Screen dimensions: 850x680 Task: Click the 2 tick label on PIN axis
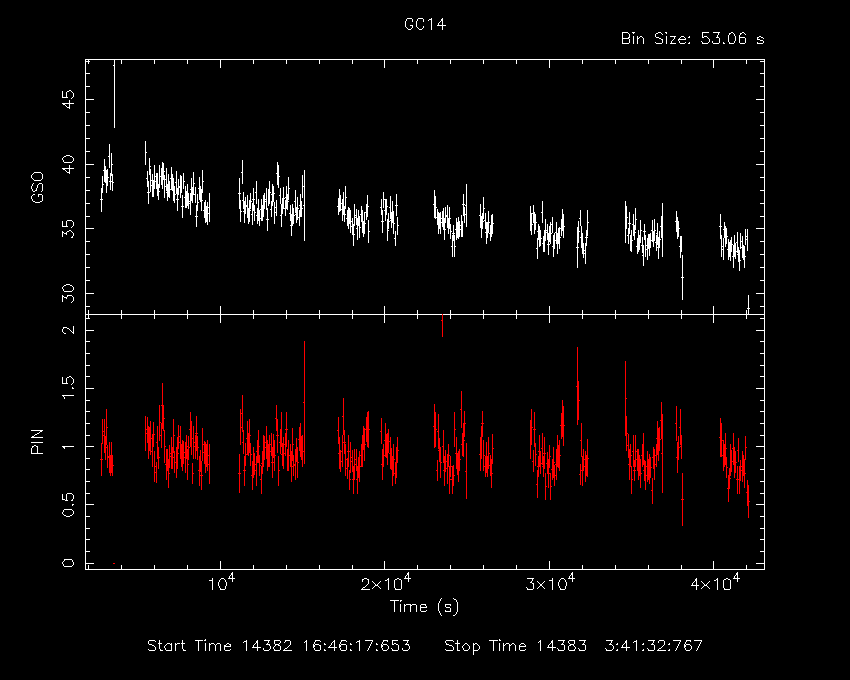click(x=69, y=330)
